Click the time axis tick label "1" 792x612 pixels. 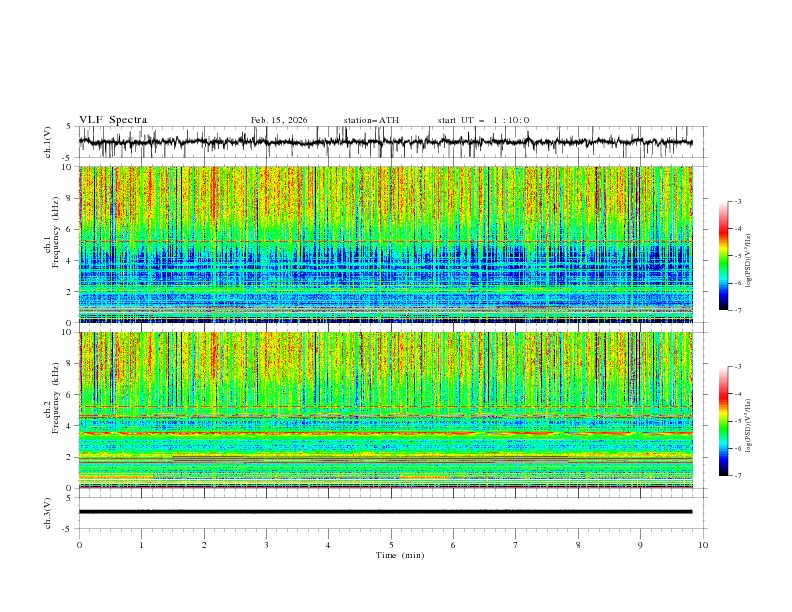(x=141, y=545)
